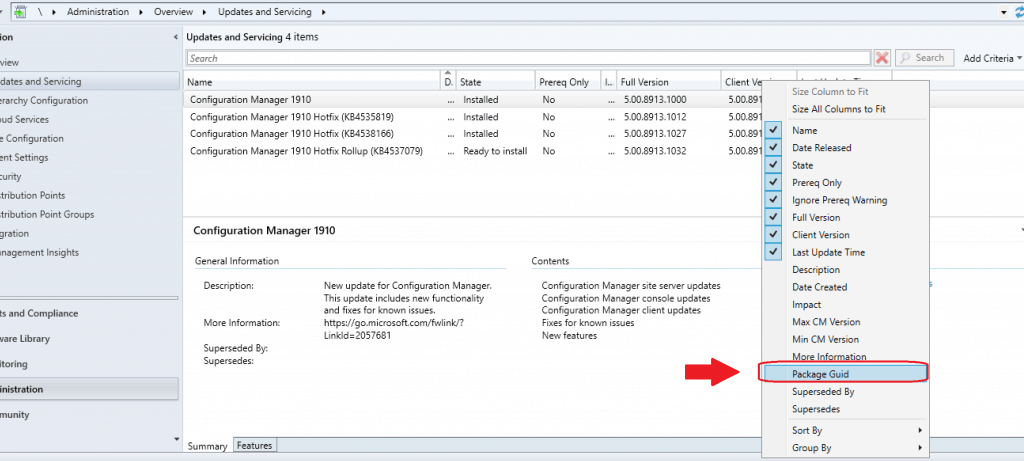Screen dimensions: 1024x461
Task: Select the Configuration Manager 1910 row
Action: point(473,100)
